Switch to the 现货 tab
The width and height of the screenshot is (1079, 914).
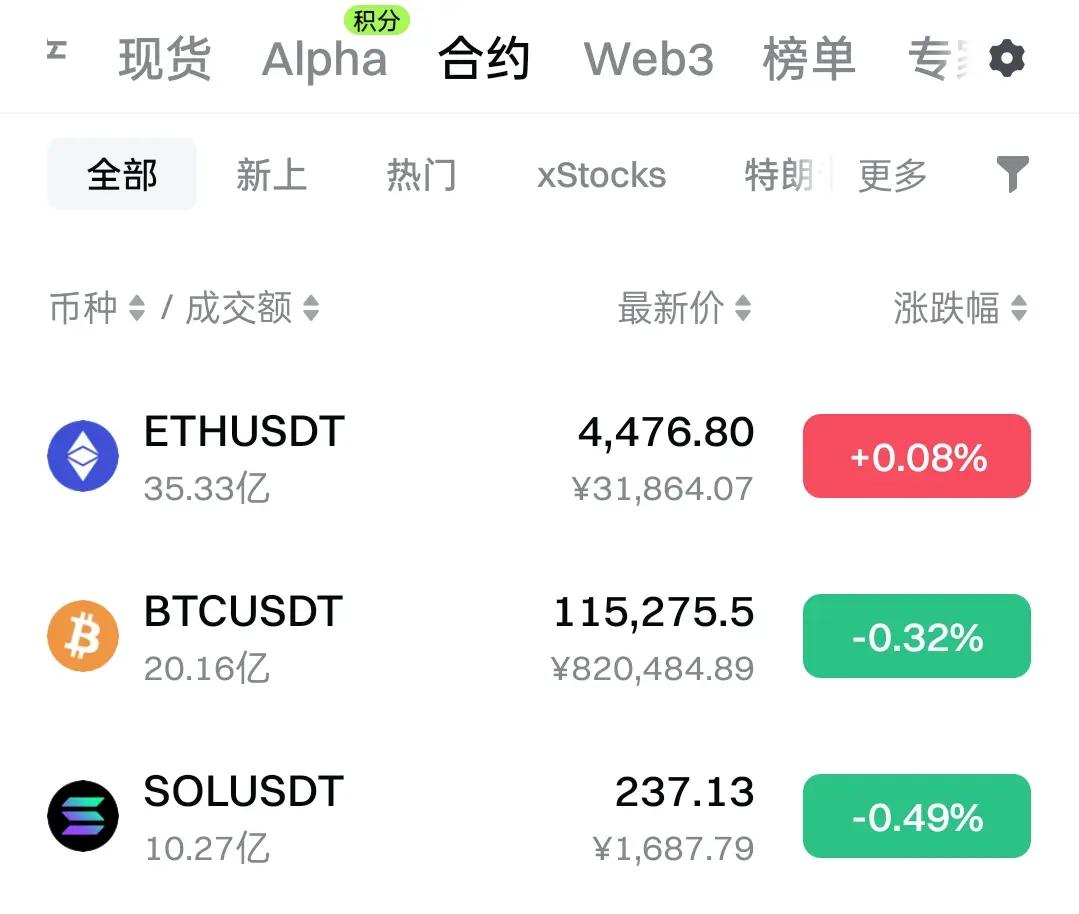(x=164, y=59)
